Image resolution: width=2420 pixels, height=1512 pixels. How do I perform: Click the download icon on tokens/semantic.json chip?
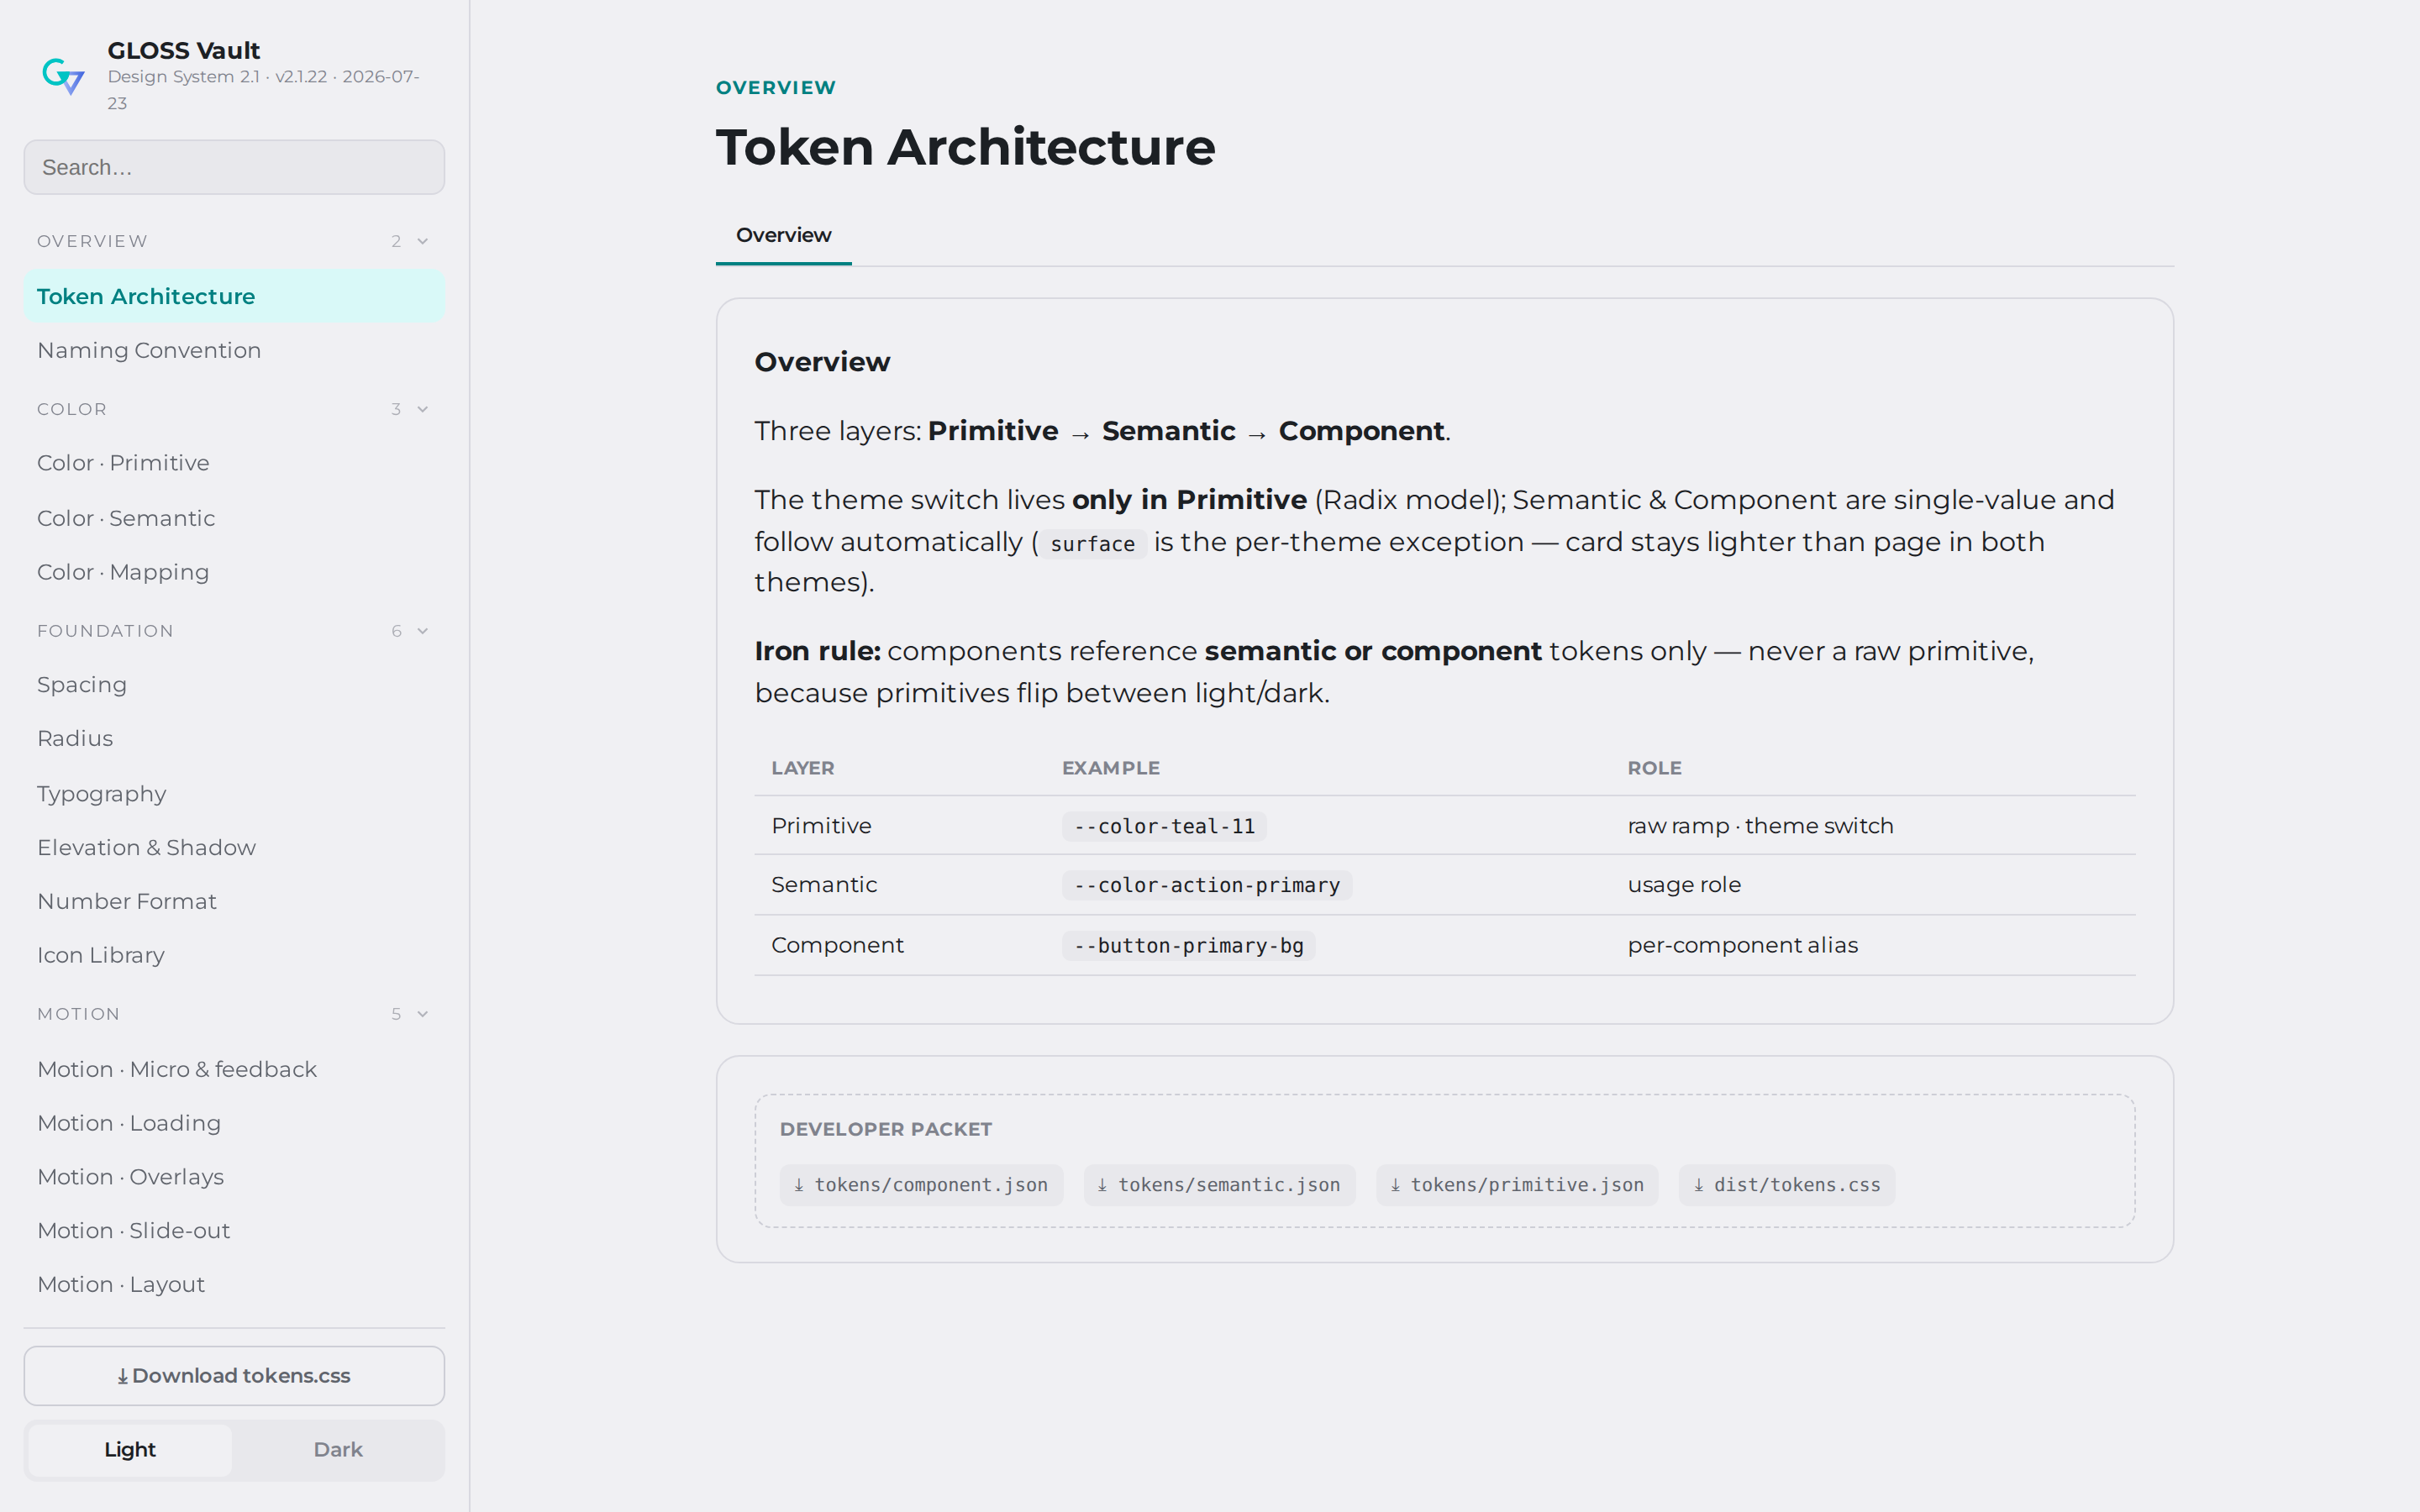[x=1102, y=1185]
